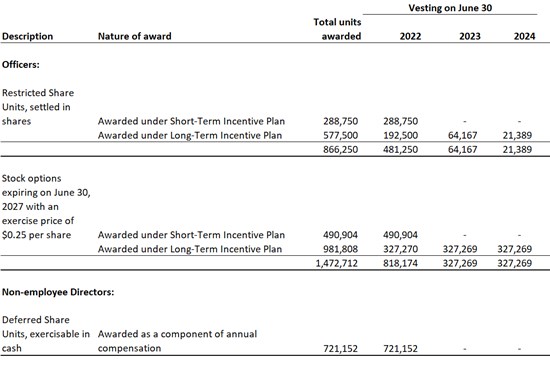Select the 721,152 total units for Deferred Share Units
This screenshot has height=370, width=550.
pyautogui.click(x=340, y=349)
